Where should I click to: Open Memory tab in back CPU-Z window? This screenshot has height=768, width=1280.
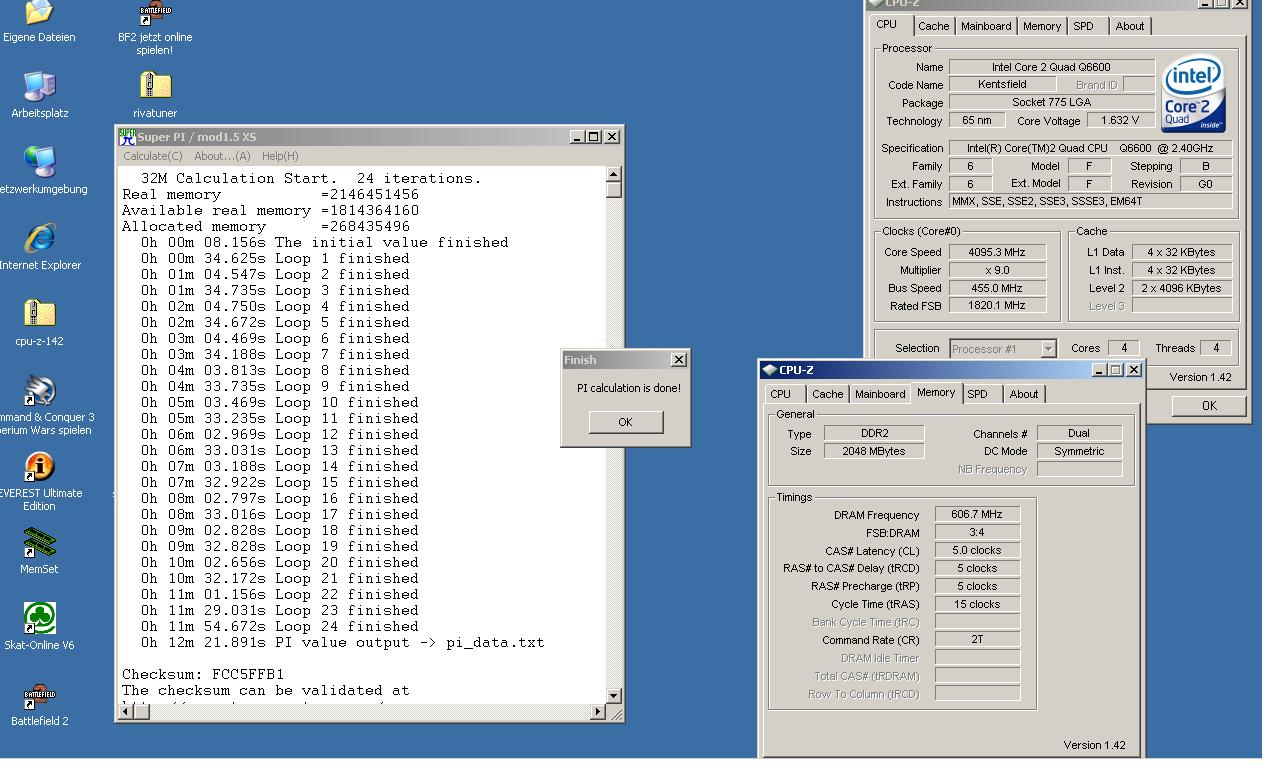coord(1042,26)
